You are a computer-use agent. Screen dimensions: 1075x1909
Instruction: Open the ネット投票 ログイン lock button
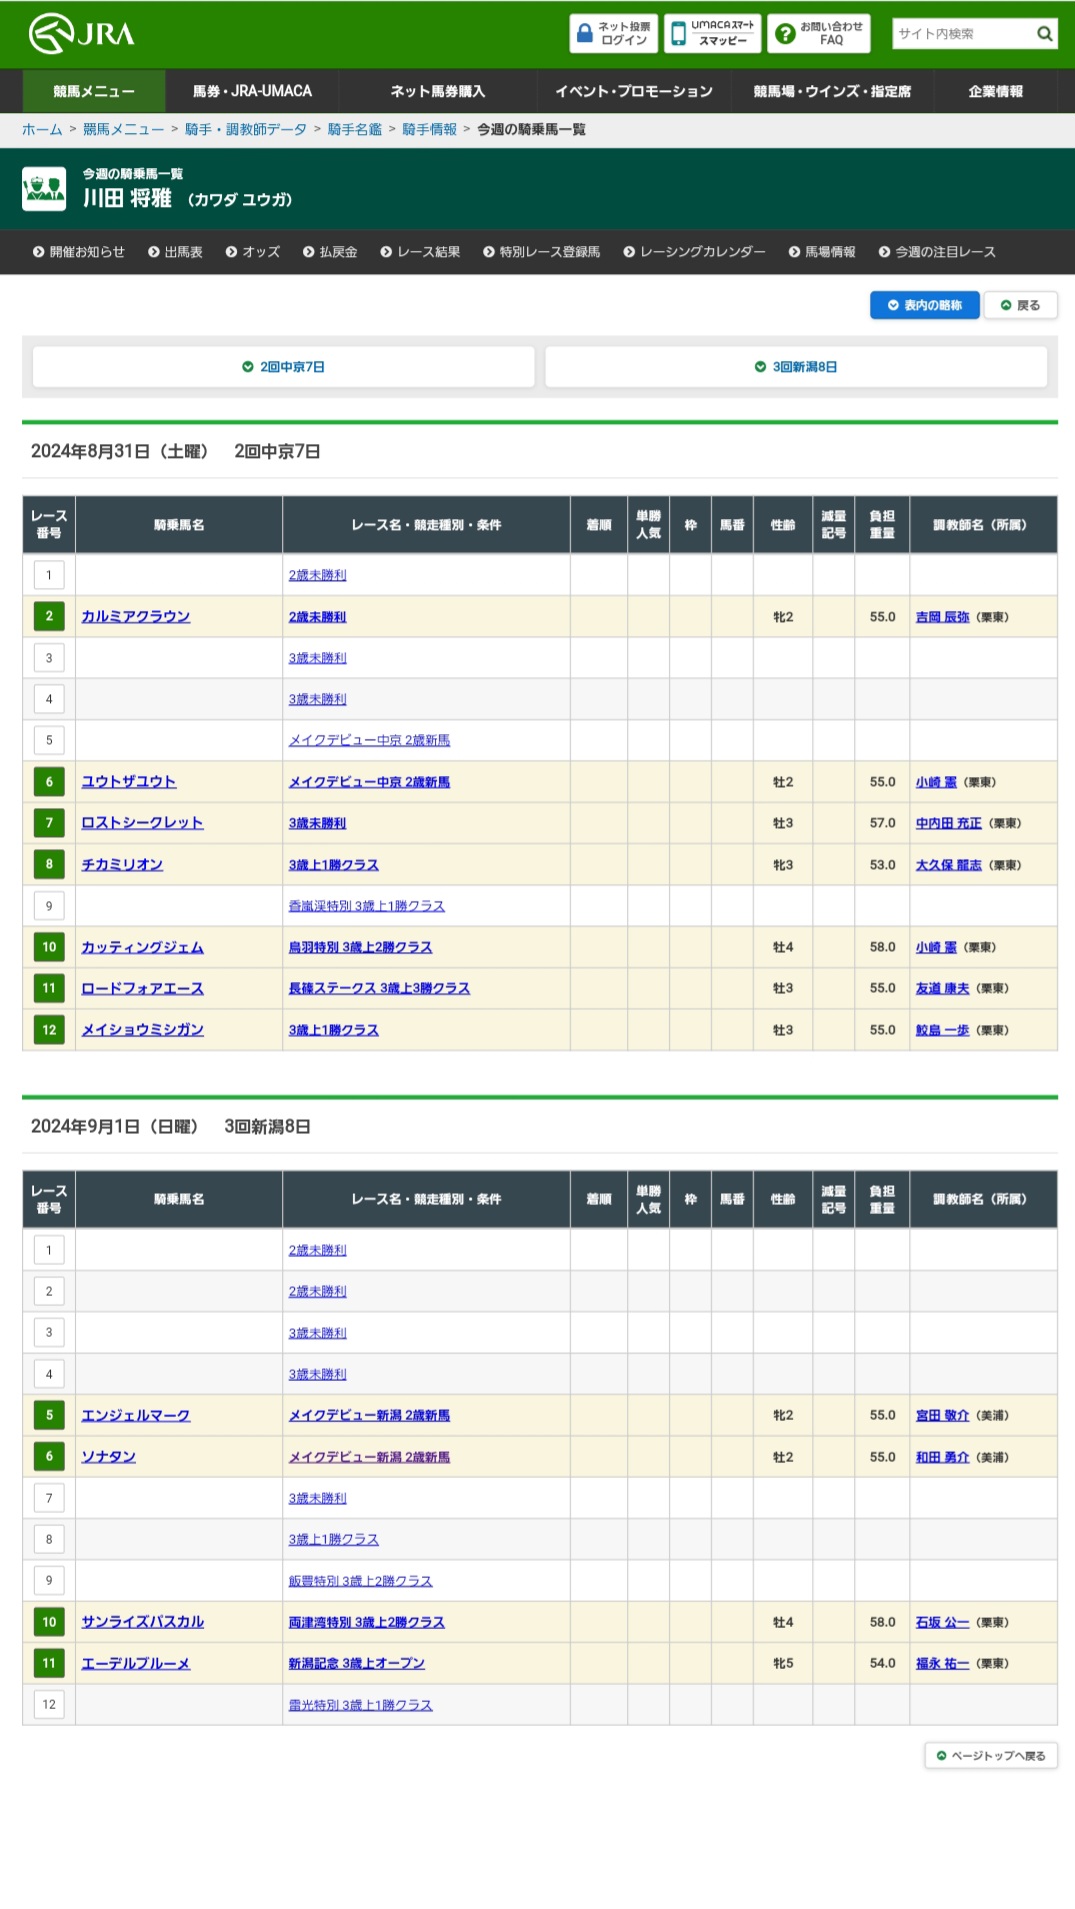(x=613, y=34)
